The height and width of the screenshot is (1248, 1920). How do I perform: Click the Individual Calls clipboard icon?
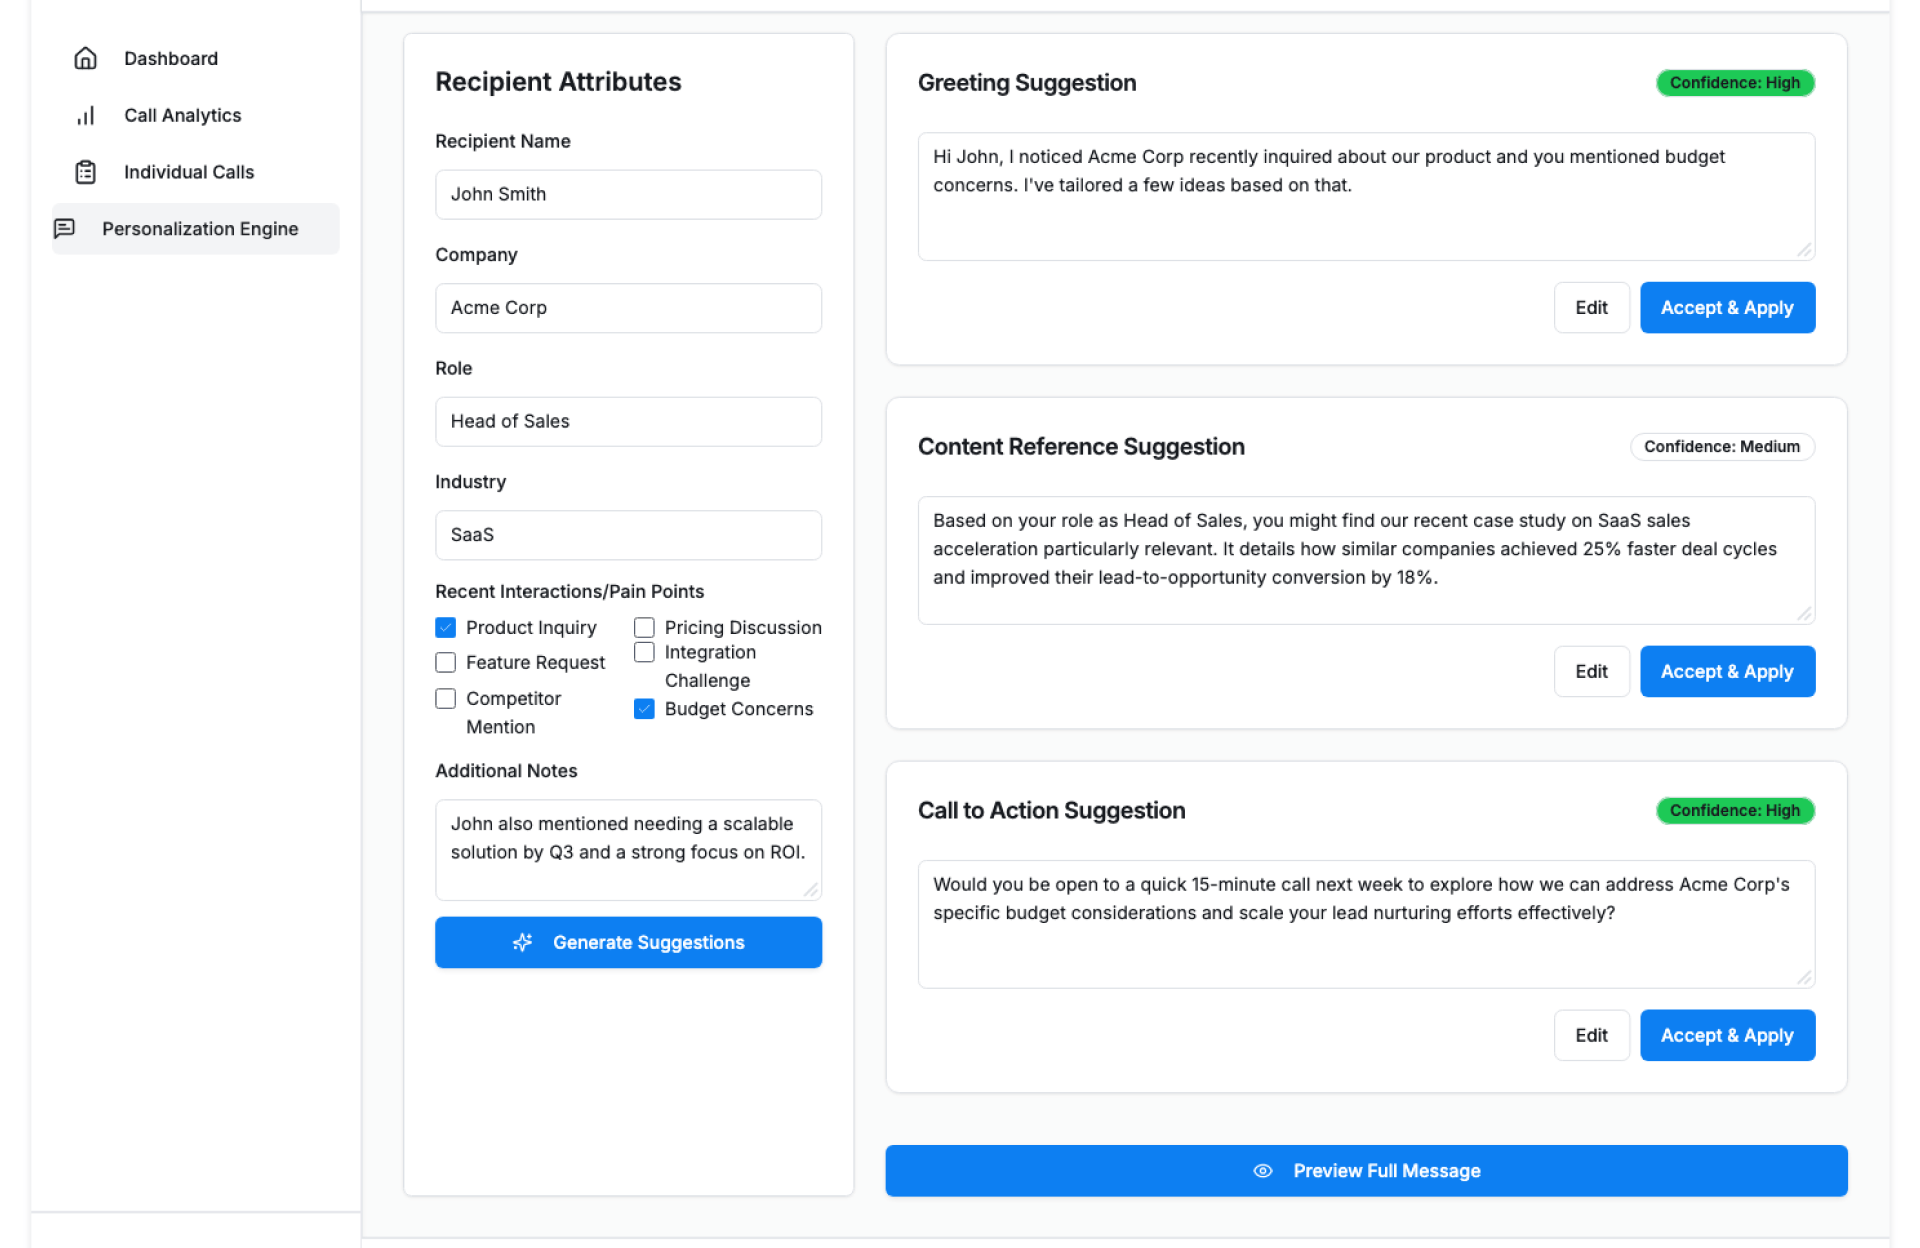click(86, 172)
